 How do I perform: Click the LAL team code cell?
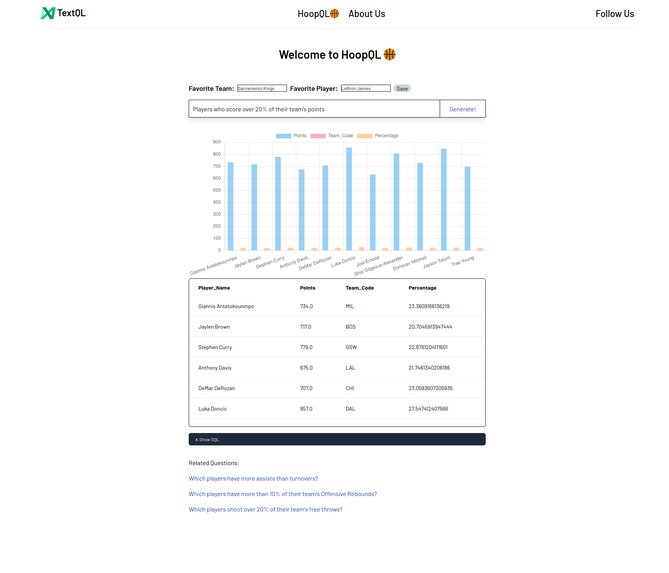[350, 368]
